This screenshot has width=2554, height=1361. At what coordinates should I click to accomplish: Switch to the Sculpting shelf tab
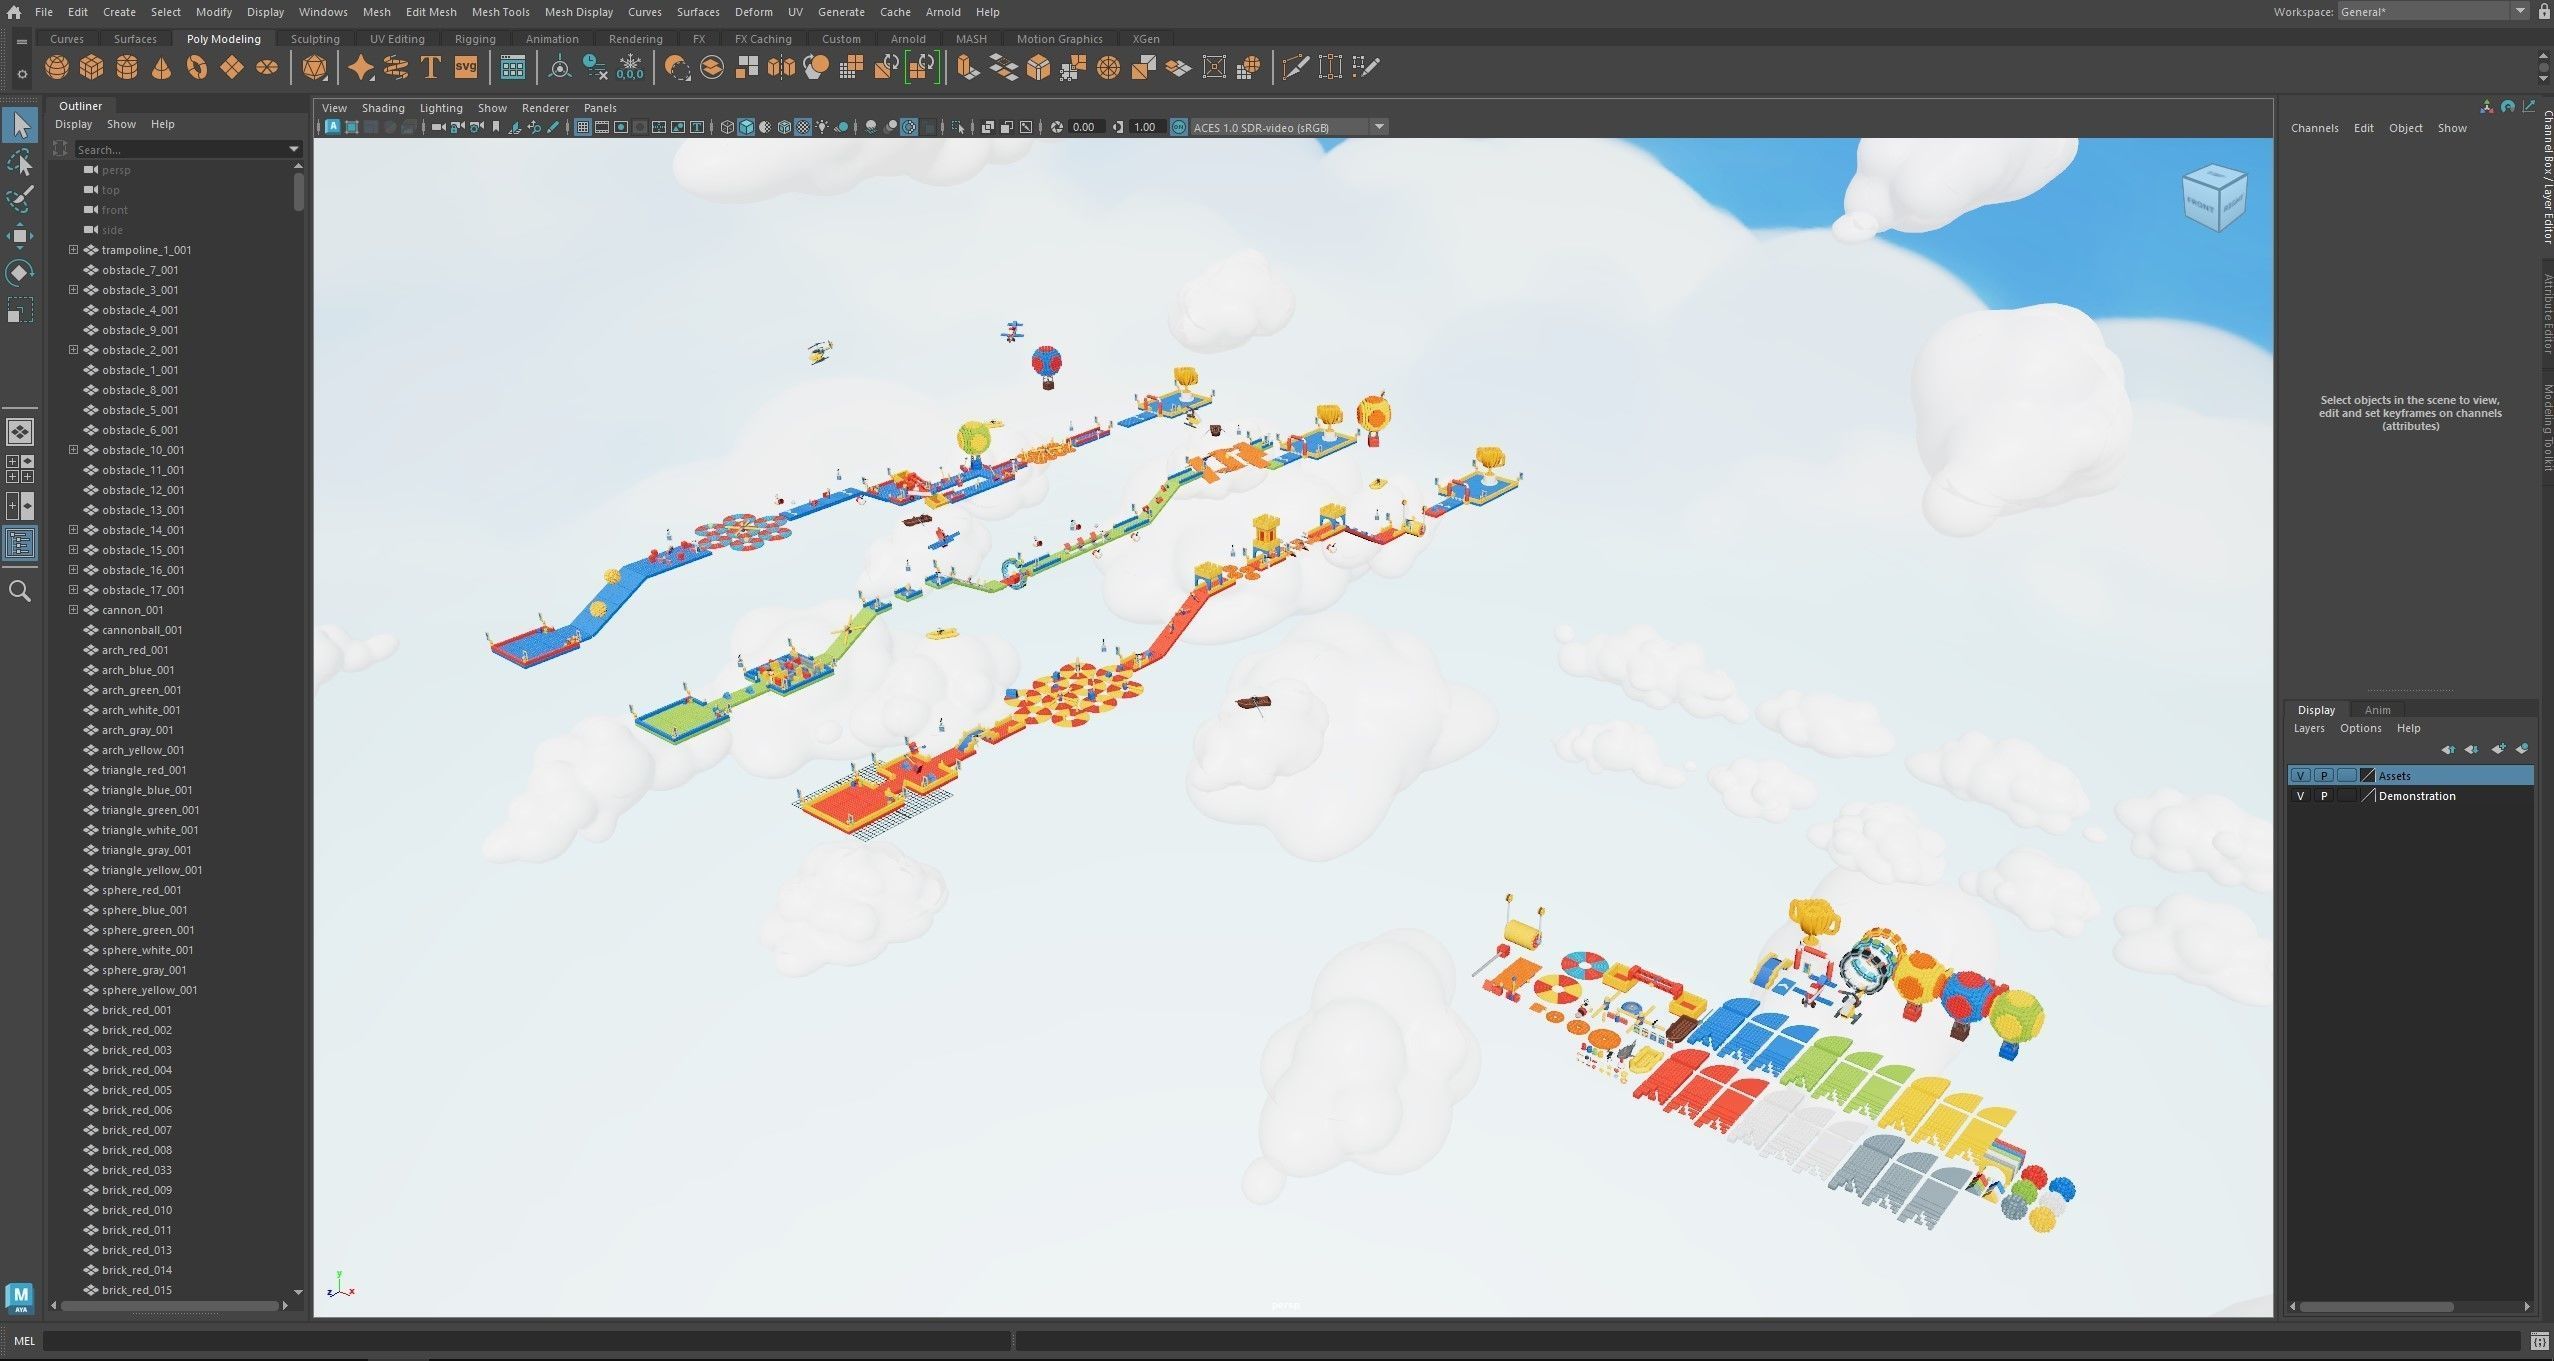pos(315,39)
